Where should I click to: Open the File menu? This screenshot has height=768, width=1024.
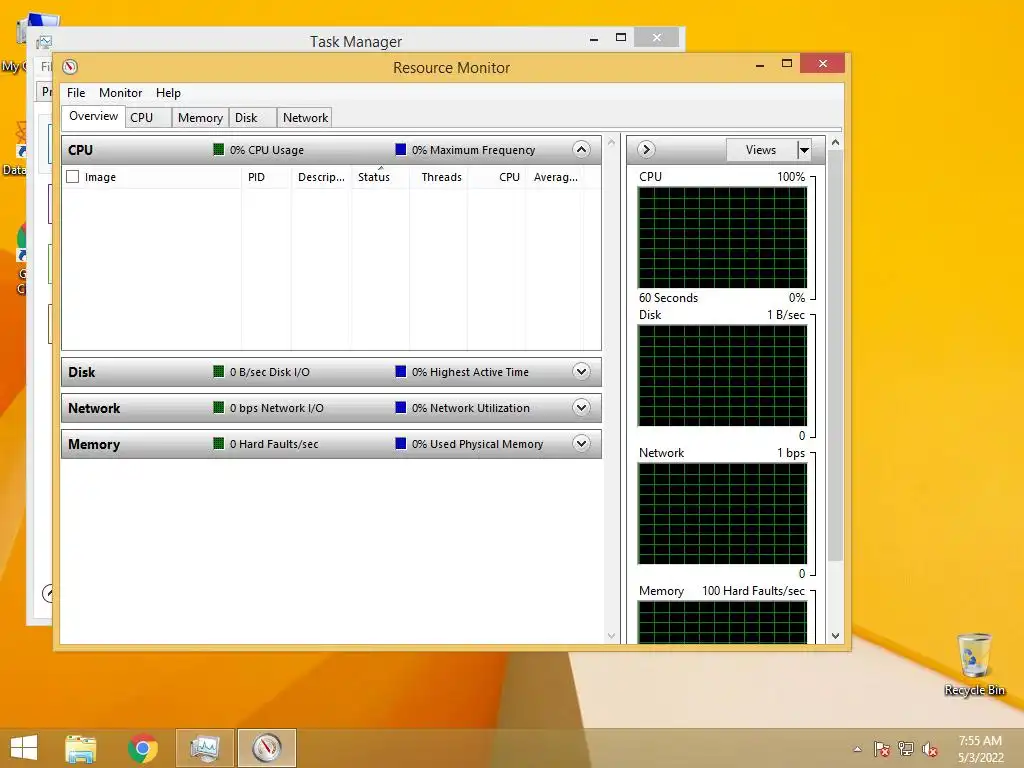[x=76, y=93]
